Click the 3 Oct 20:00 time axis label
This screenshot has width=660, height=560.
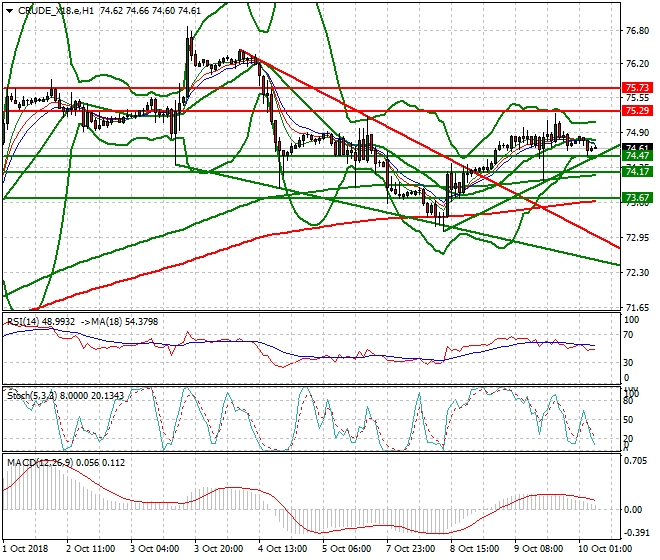218,548
